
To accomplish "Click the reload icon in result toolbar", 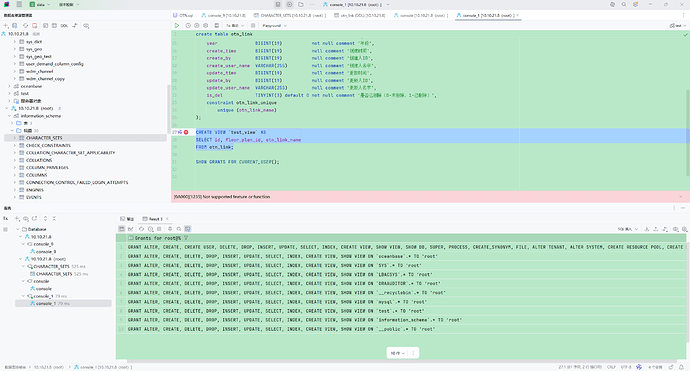I will (141, 229).
